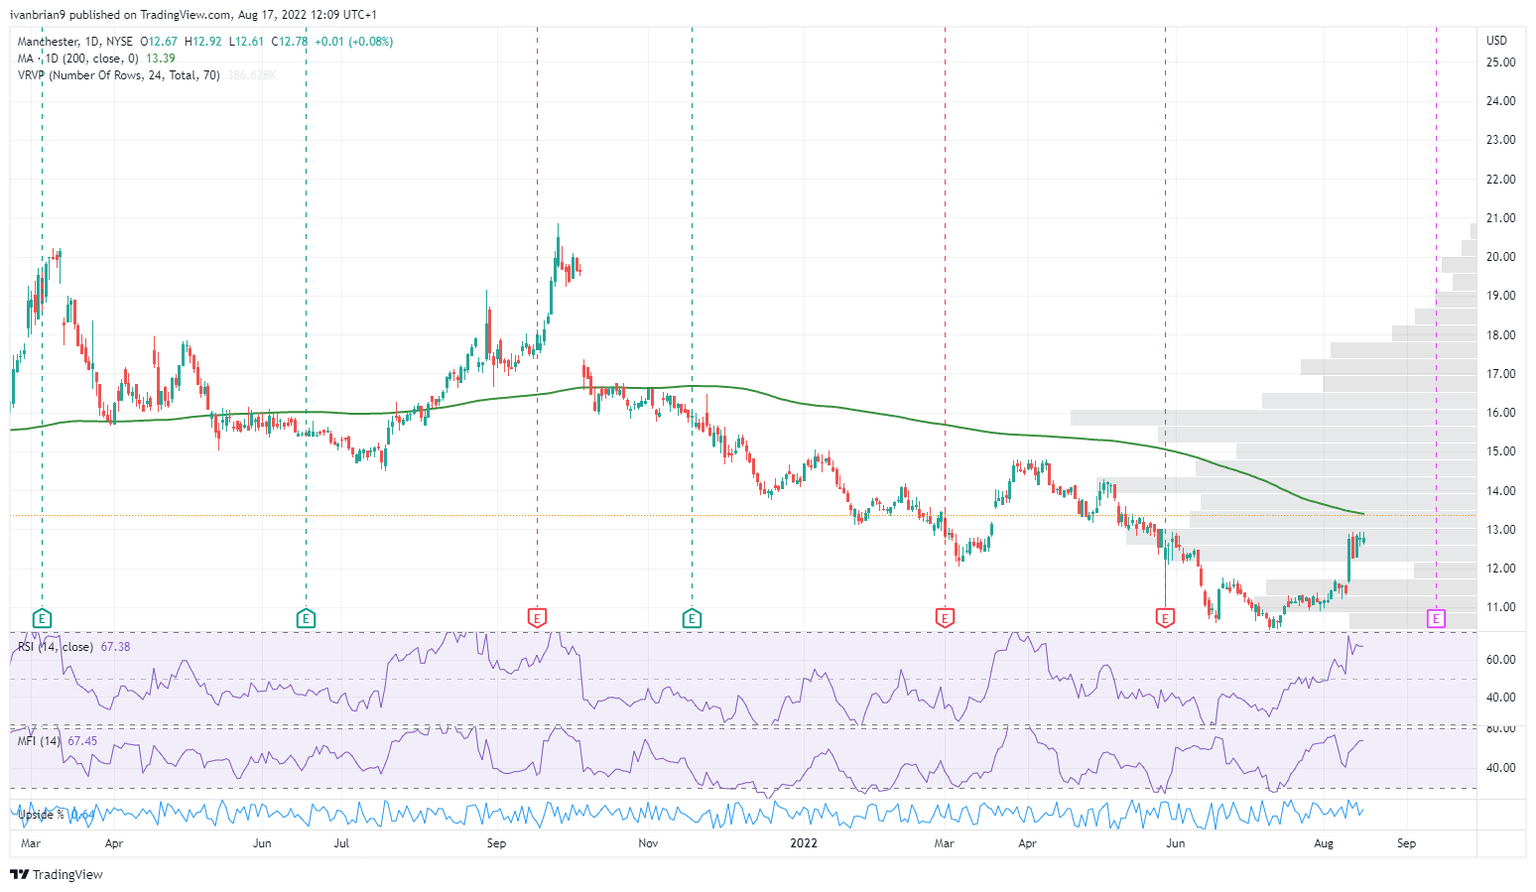
Task: Click the 13.39 green moving average value readout
Action: (155, 58)
